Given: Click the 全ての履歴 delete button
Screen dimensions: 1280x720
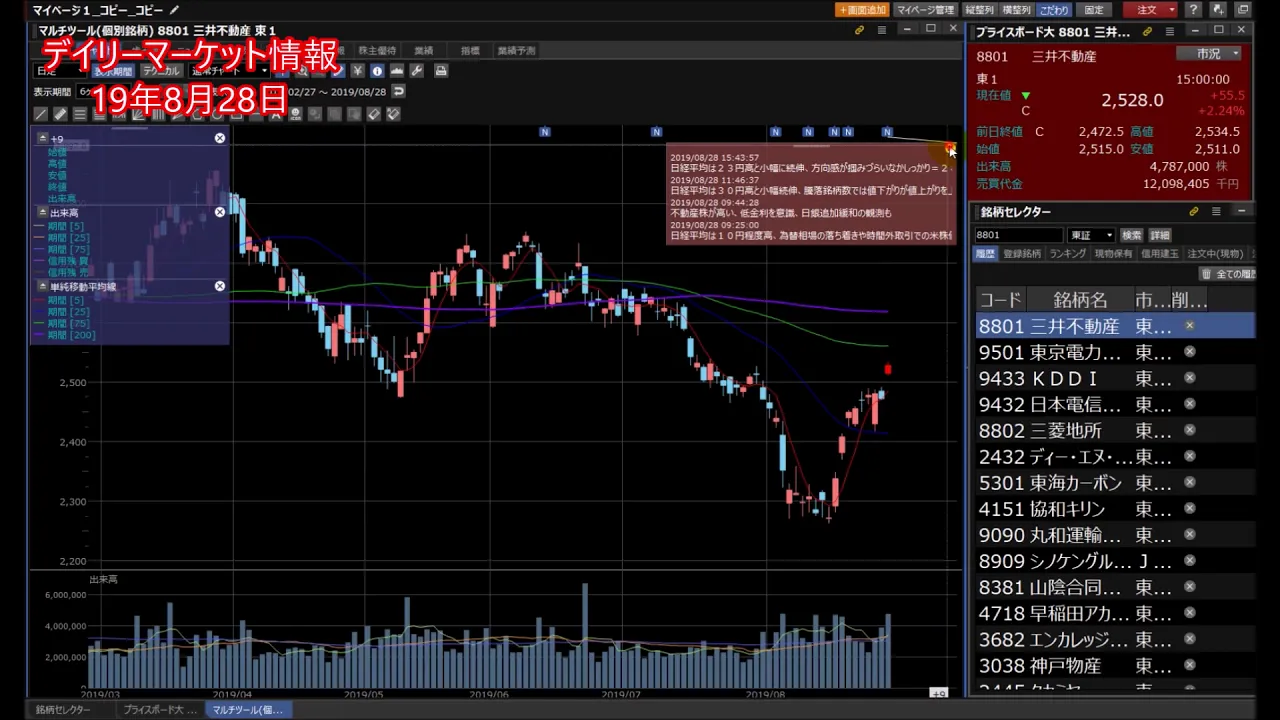Looking at the screenshot, I should pyautogui.click(x=1228, y=274).
